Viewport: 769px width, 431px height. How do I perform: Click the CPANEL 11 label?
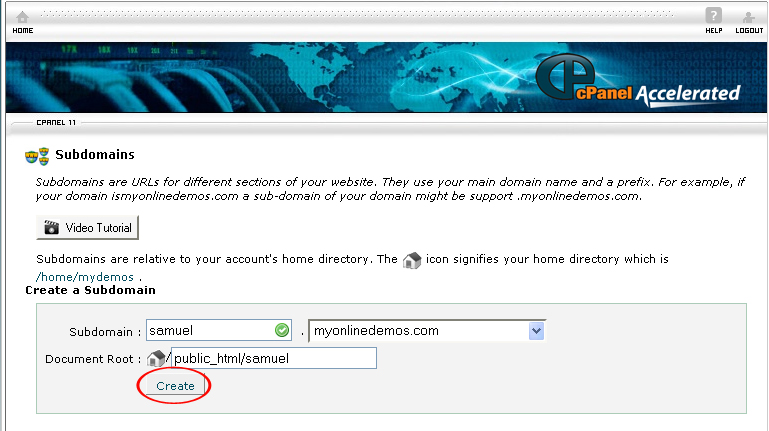[56, 123]
